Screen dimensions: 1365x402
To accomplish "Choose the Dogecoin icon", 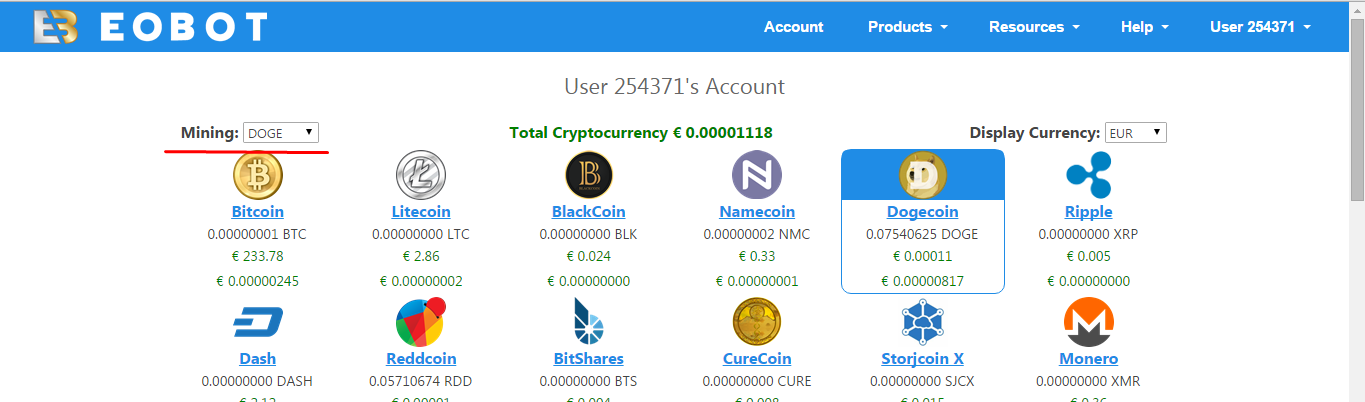I will [x=923, y=175].
